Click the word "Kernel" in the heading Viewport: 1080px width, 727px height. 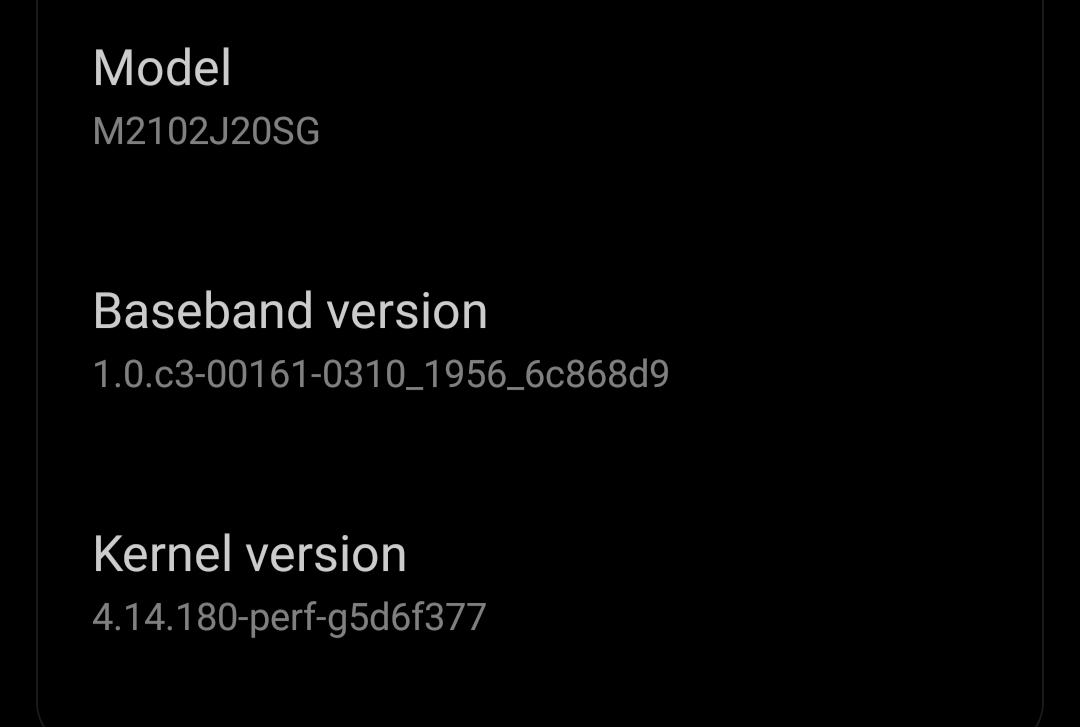[162, 554]
